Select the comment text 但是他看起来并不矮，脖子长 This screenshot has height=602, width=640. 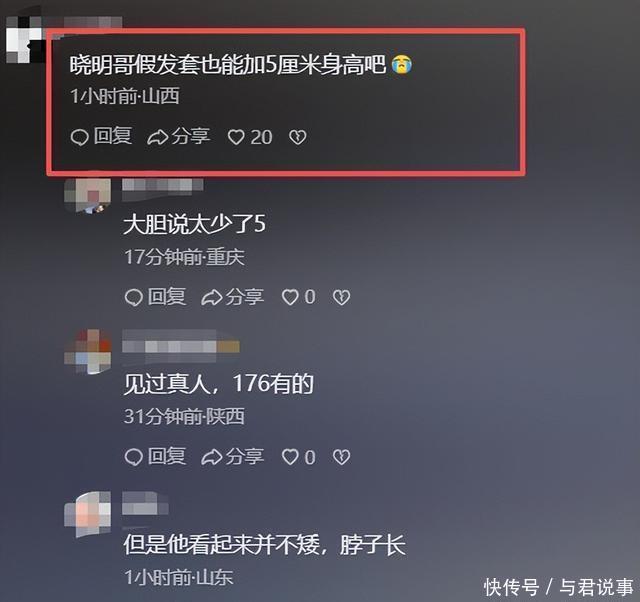(264, 544)
